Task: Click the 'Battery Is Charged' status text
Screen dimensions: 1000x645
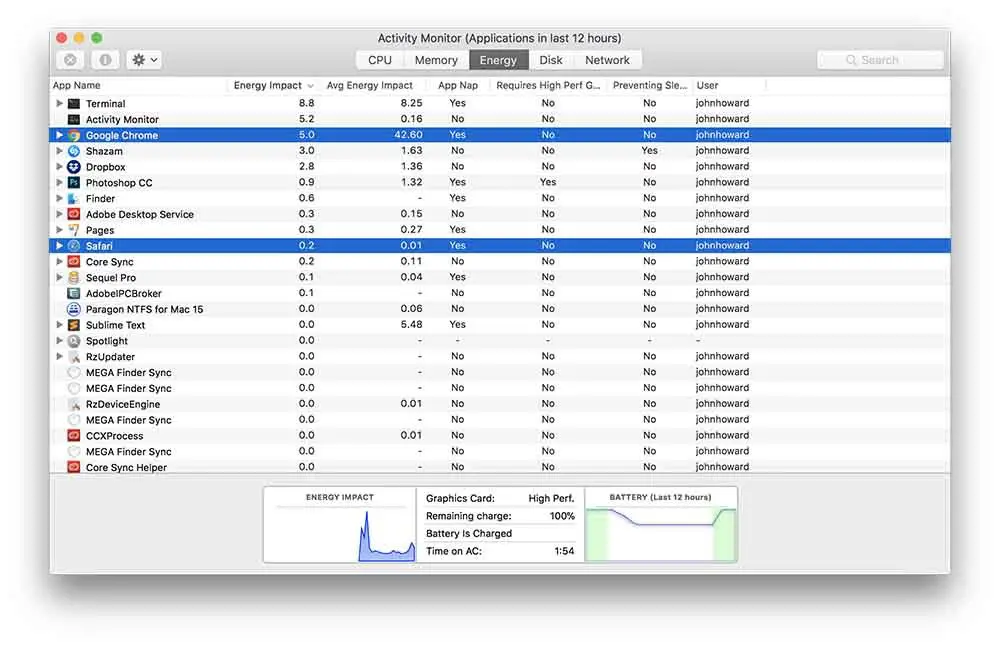Action: (469, 533)
